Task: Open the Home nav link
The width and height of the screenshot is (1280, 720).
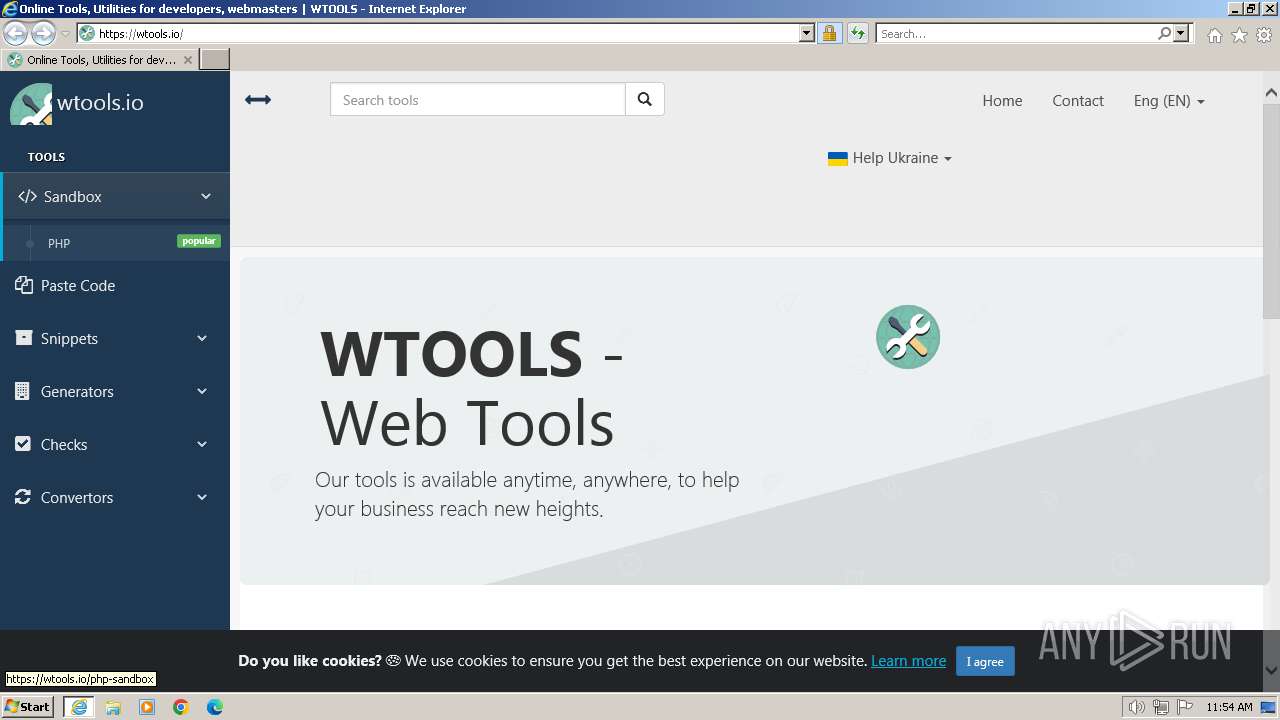Action: pyautogui.click(x=1002, y=101)
